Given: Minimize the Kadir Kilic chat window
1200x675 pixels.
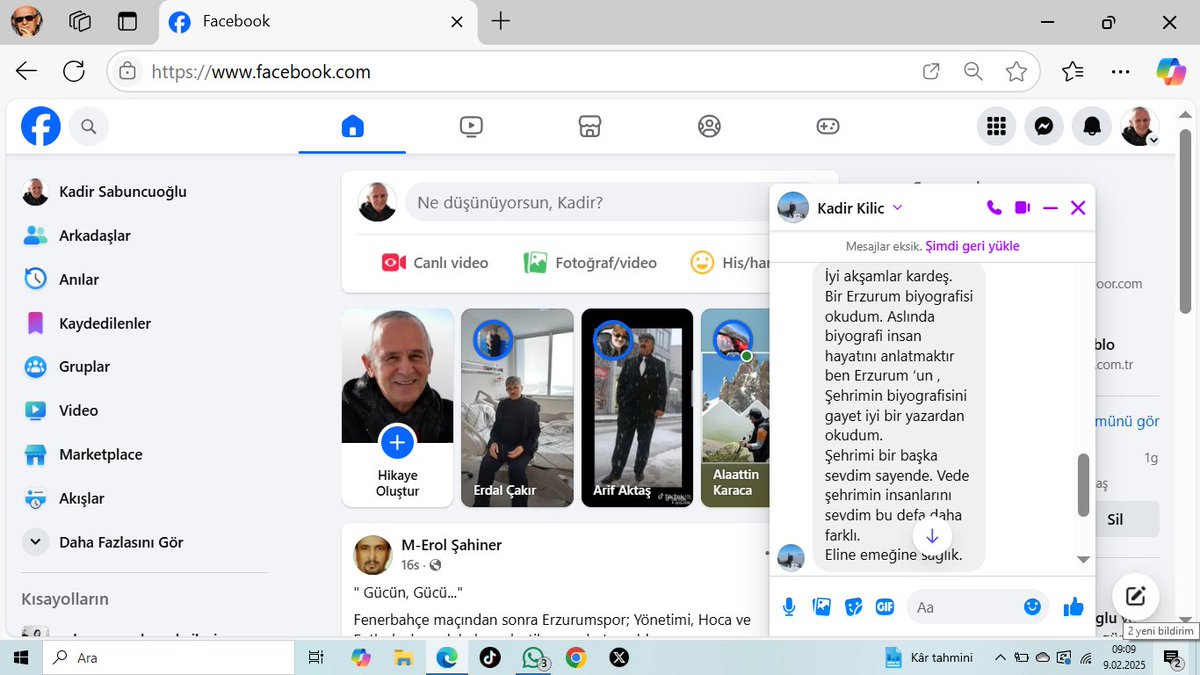Looking at the screenshot, I should pyautogui.click(x=1050, y=208).
